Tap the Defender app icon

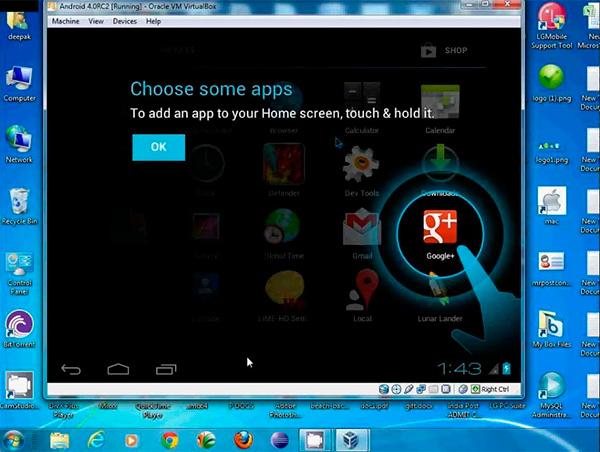click(284, 163)
